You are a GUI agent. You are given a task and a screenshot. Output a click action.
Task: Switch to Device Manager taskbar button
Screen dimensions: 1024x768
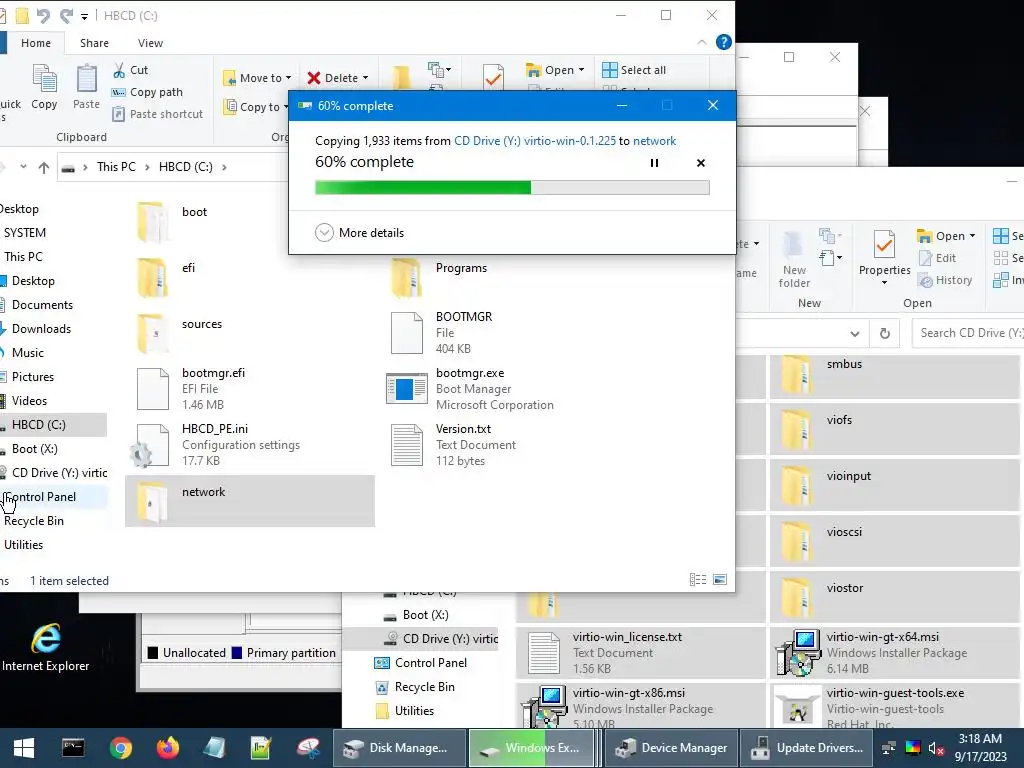(671, 748)
